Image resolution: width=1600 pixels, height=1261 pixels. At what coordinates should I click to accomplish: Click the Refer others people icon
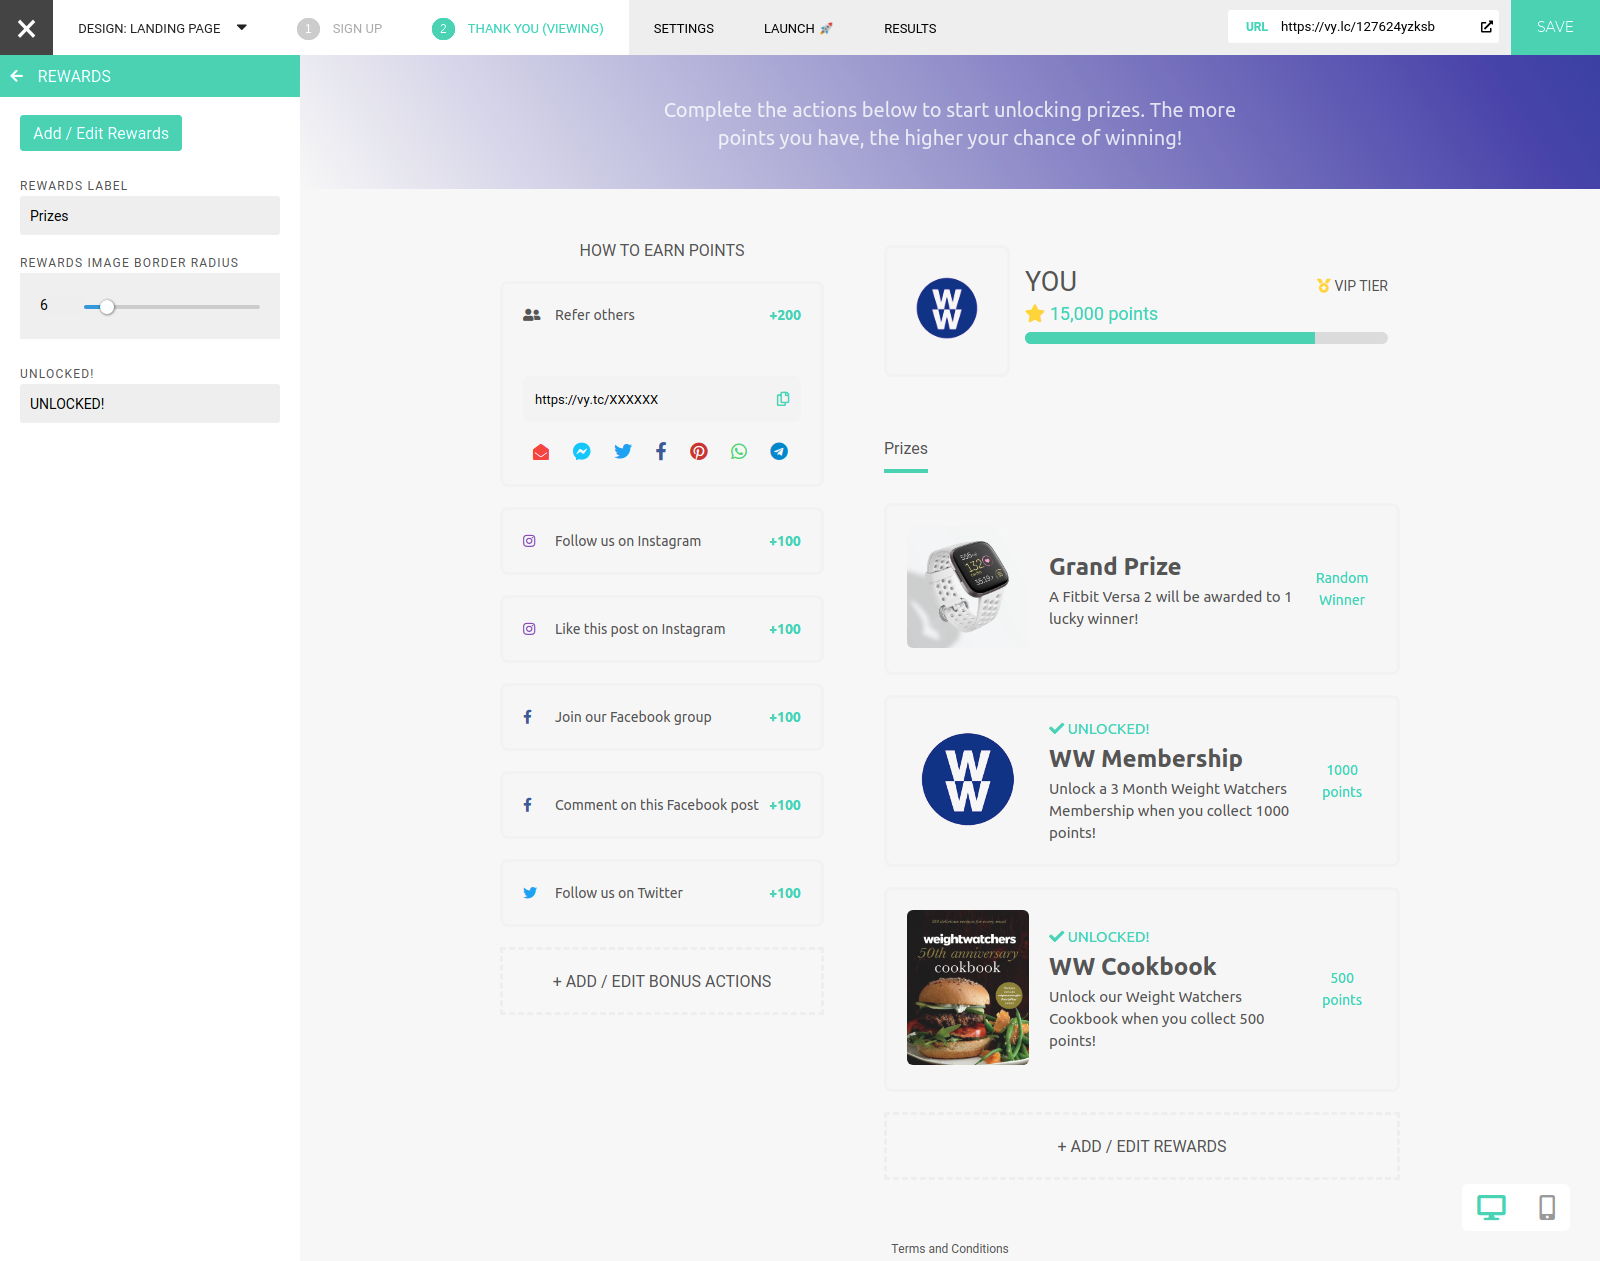[532, 315]
